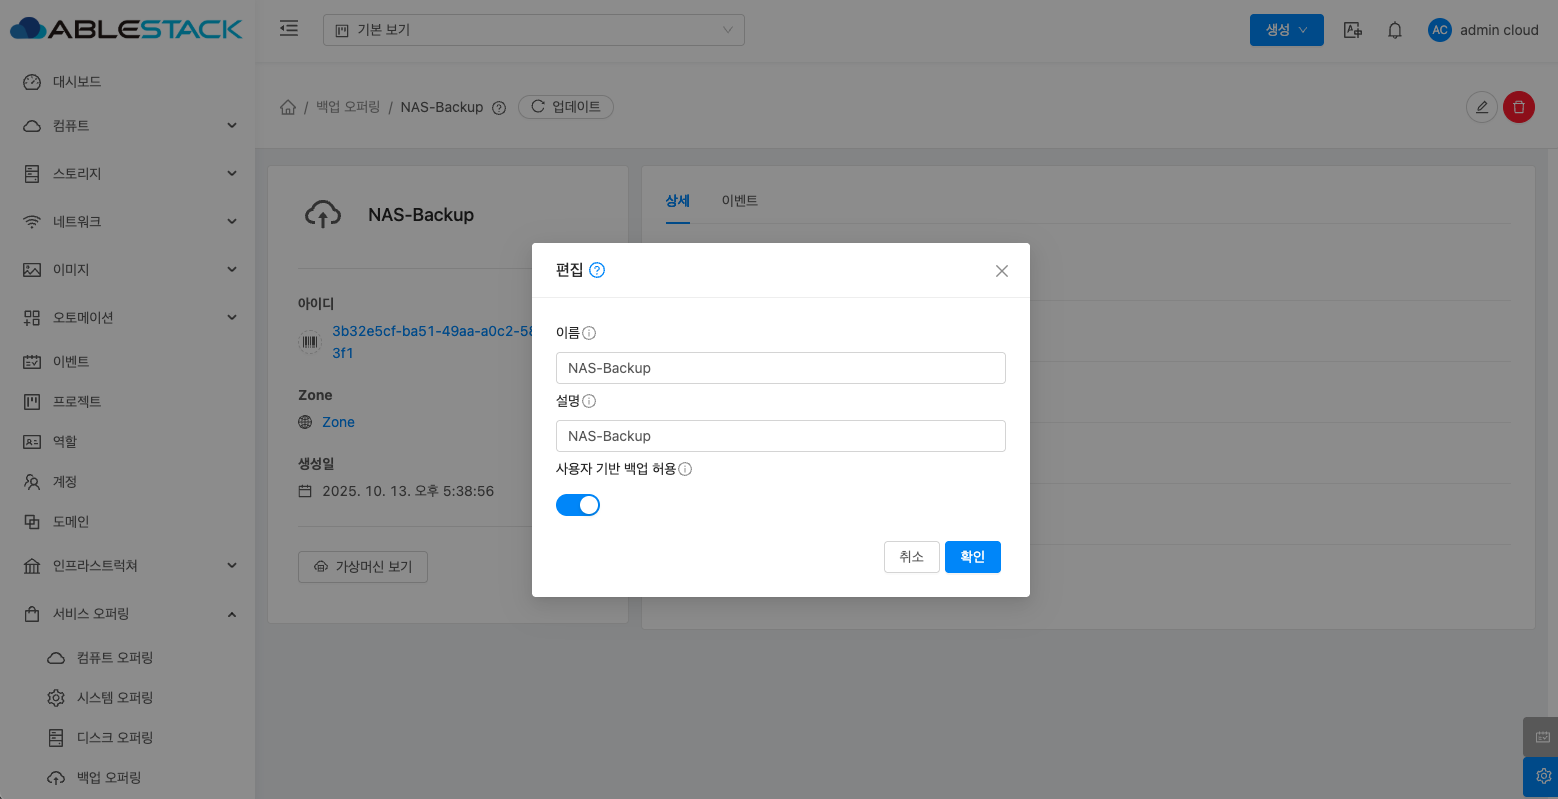Viewport: 1558px width, 799px height.
Task: Close the 편집 dialog with the X
Action: [1001, 271]
